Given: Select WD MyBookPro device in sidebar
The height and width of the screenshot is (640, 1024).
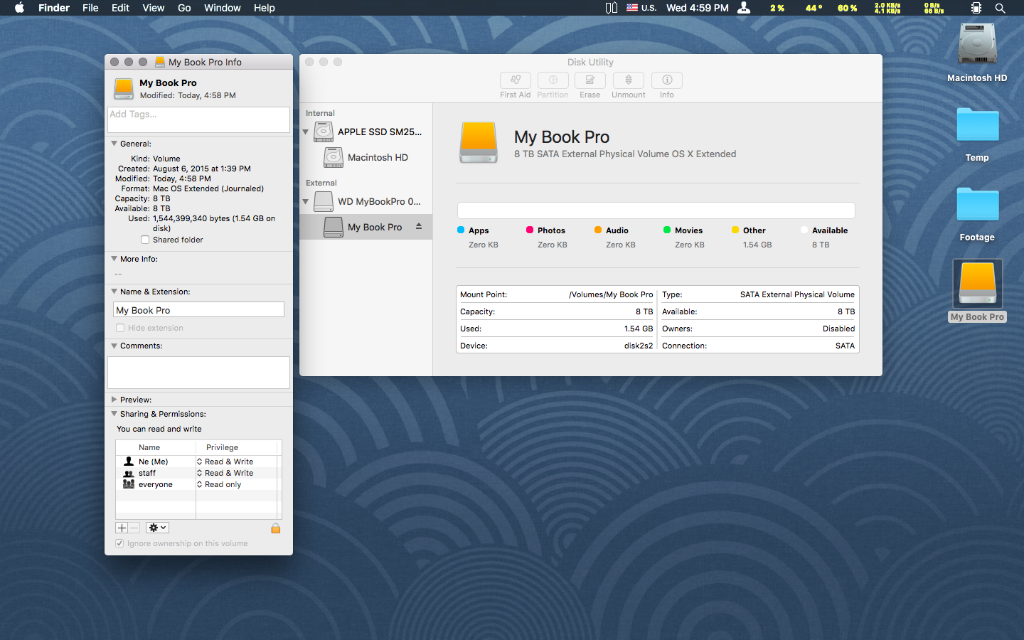Looking at the screenshot, I should pos(368,201).
